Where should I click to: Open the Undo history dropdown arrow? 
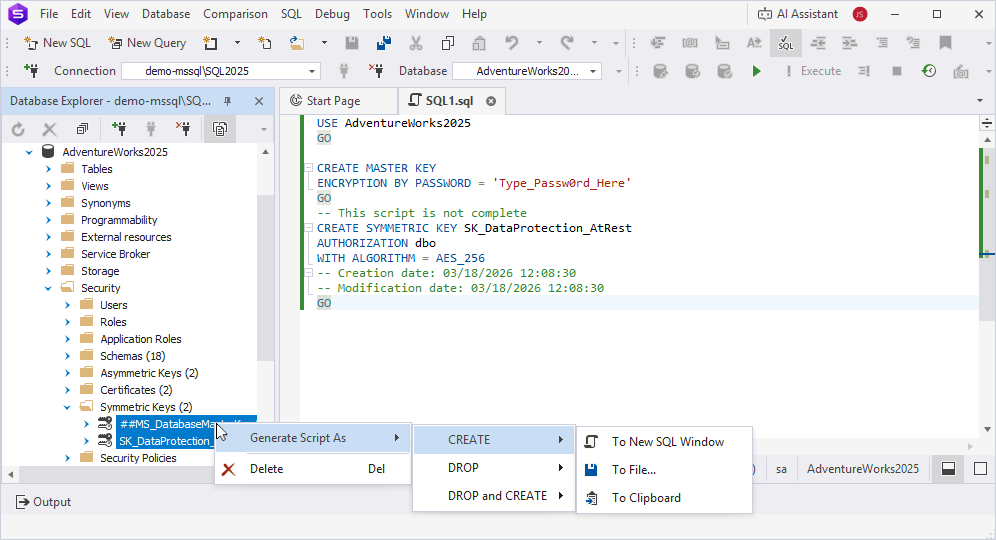539,43
